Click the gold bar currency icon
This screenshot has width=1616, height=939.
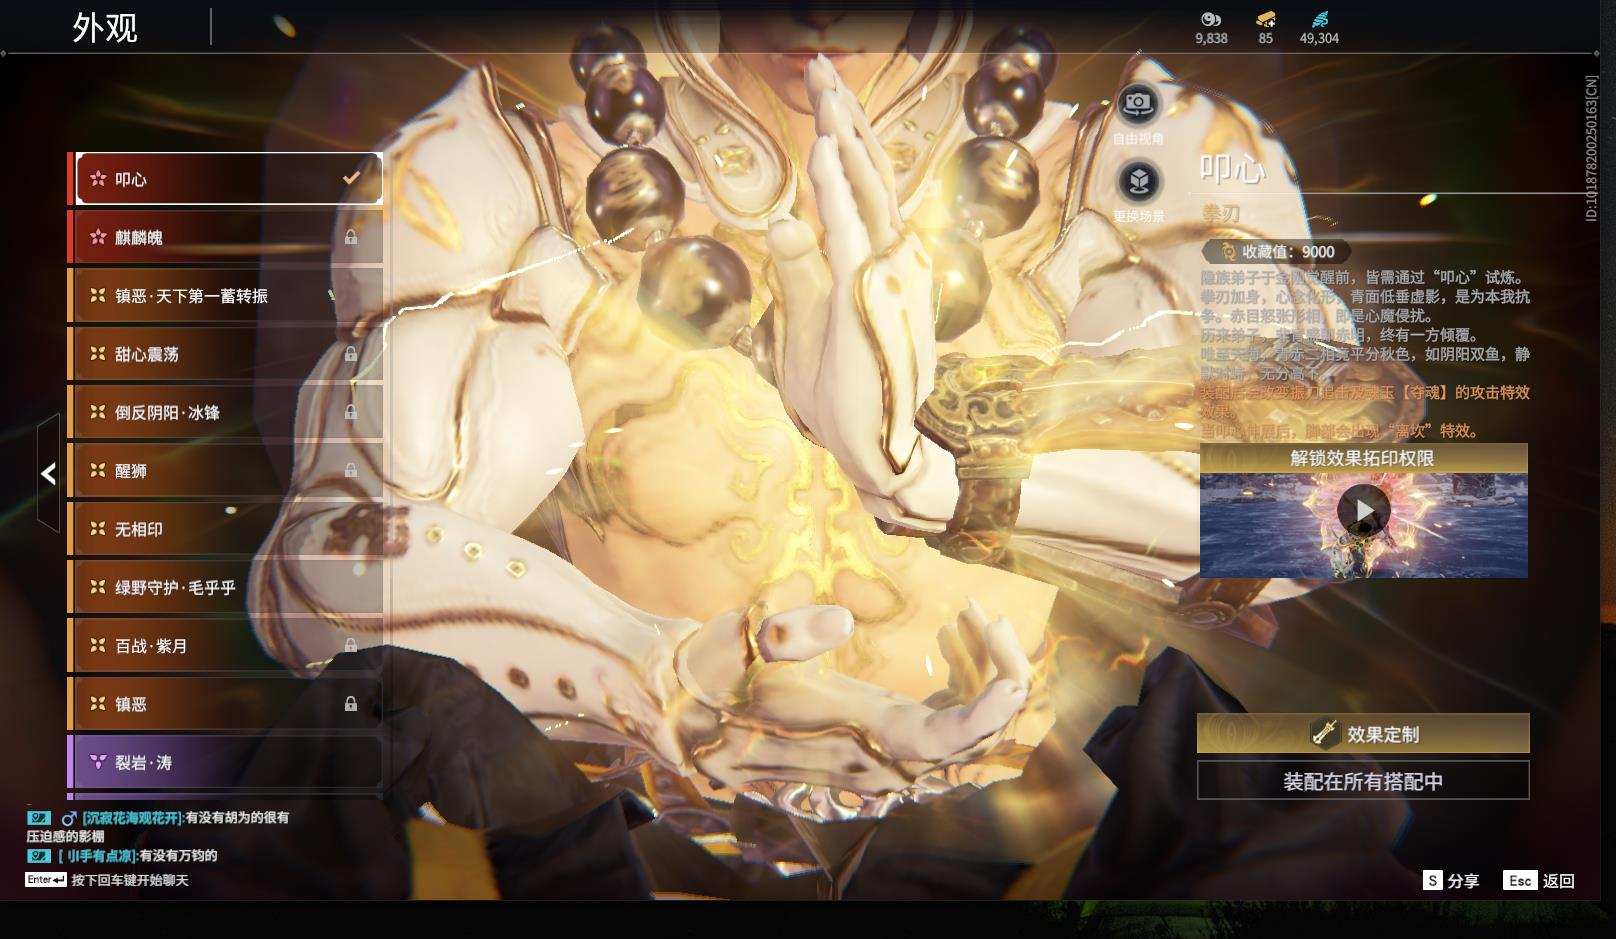point(1265,19)
